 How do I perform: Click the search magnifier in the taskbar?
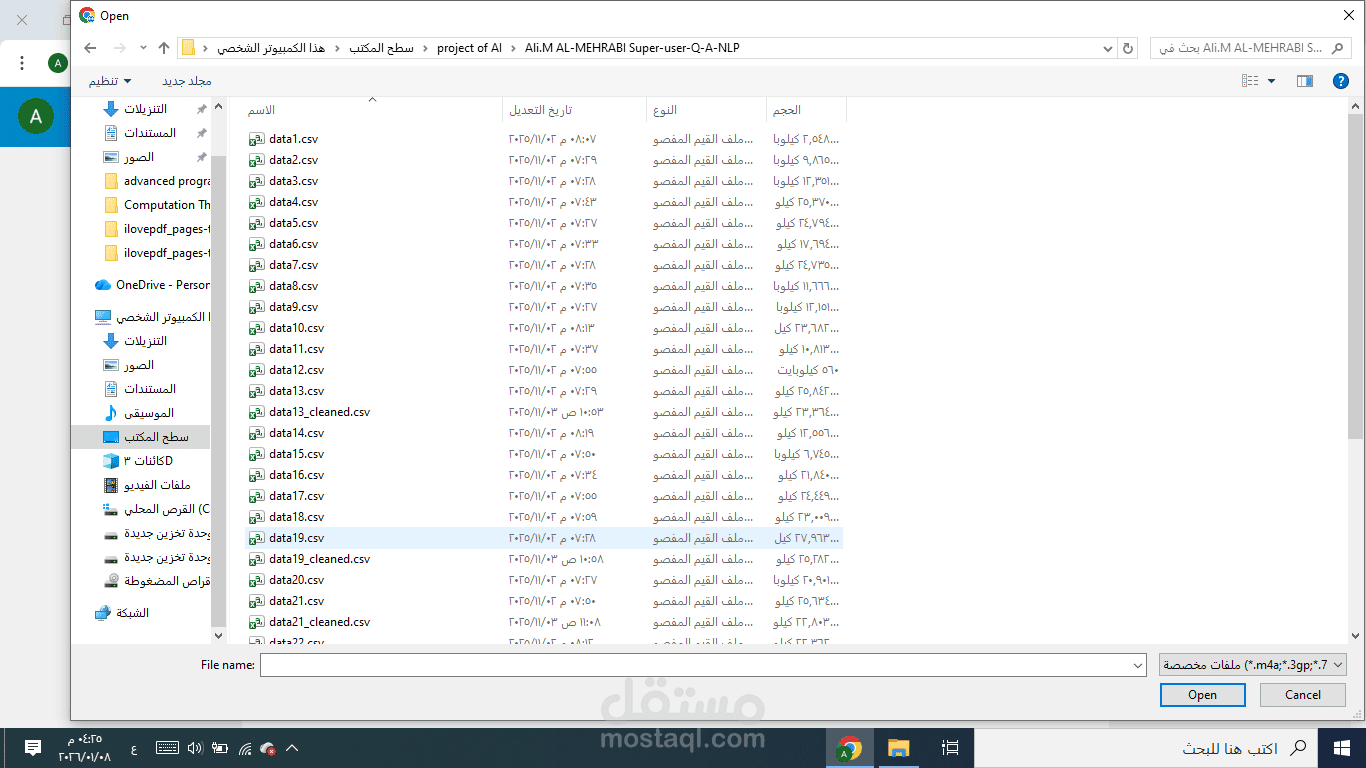coord(1298,747)
